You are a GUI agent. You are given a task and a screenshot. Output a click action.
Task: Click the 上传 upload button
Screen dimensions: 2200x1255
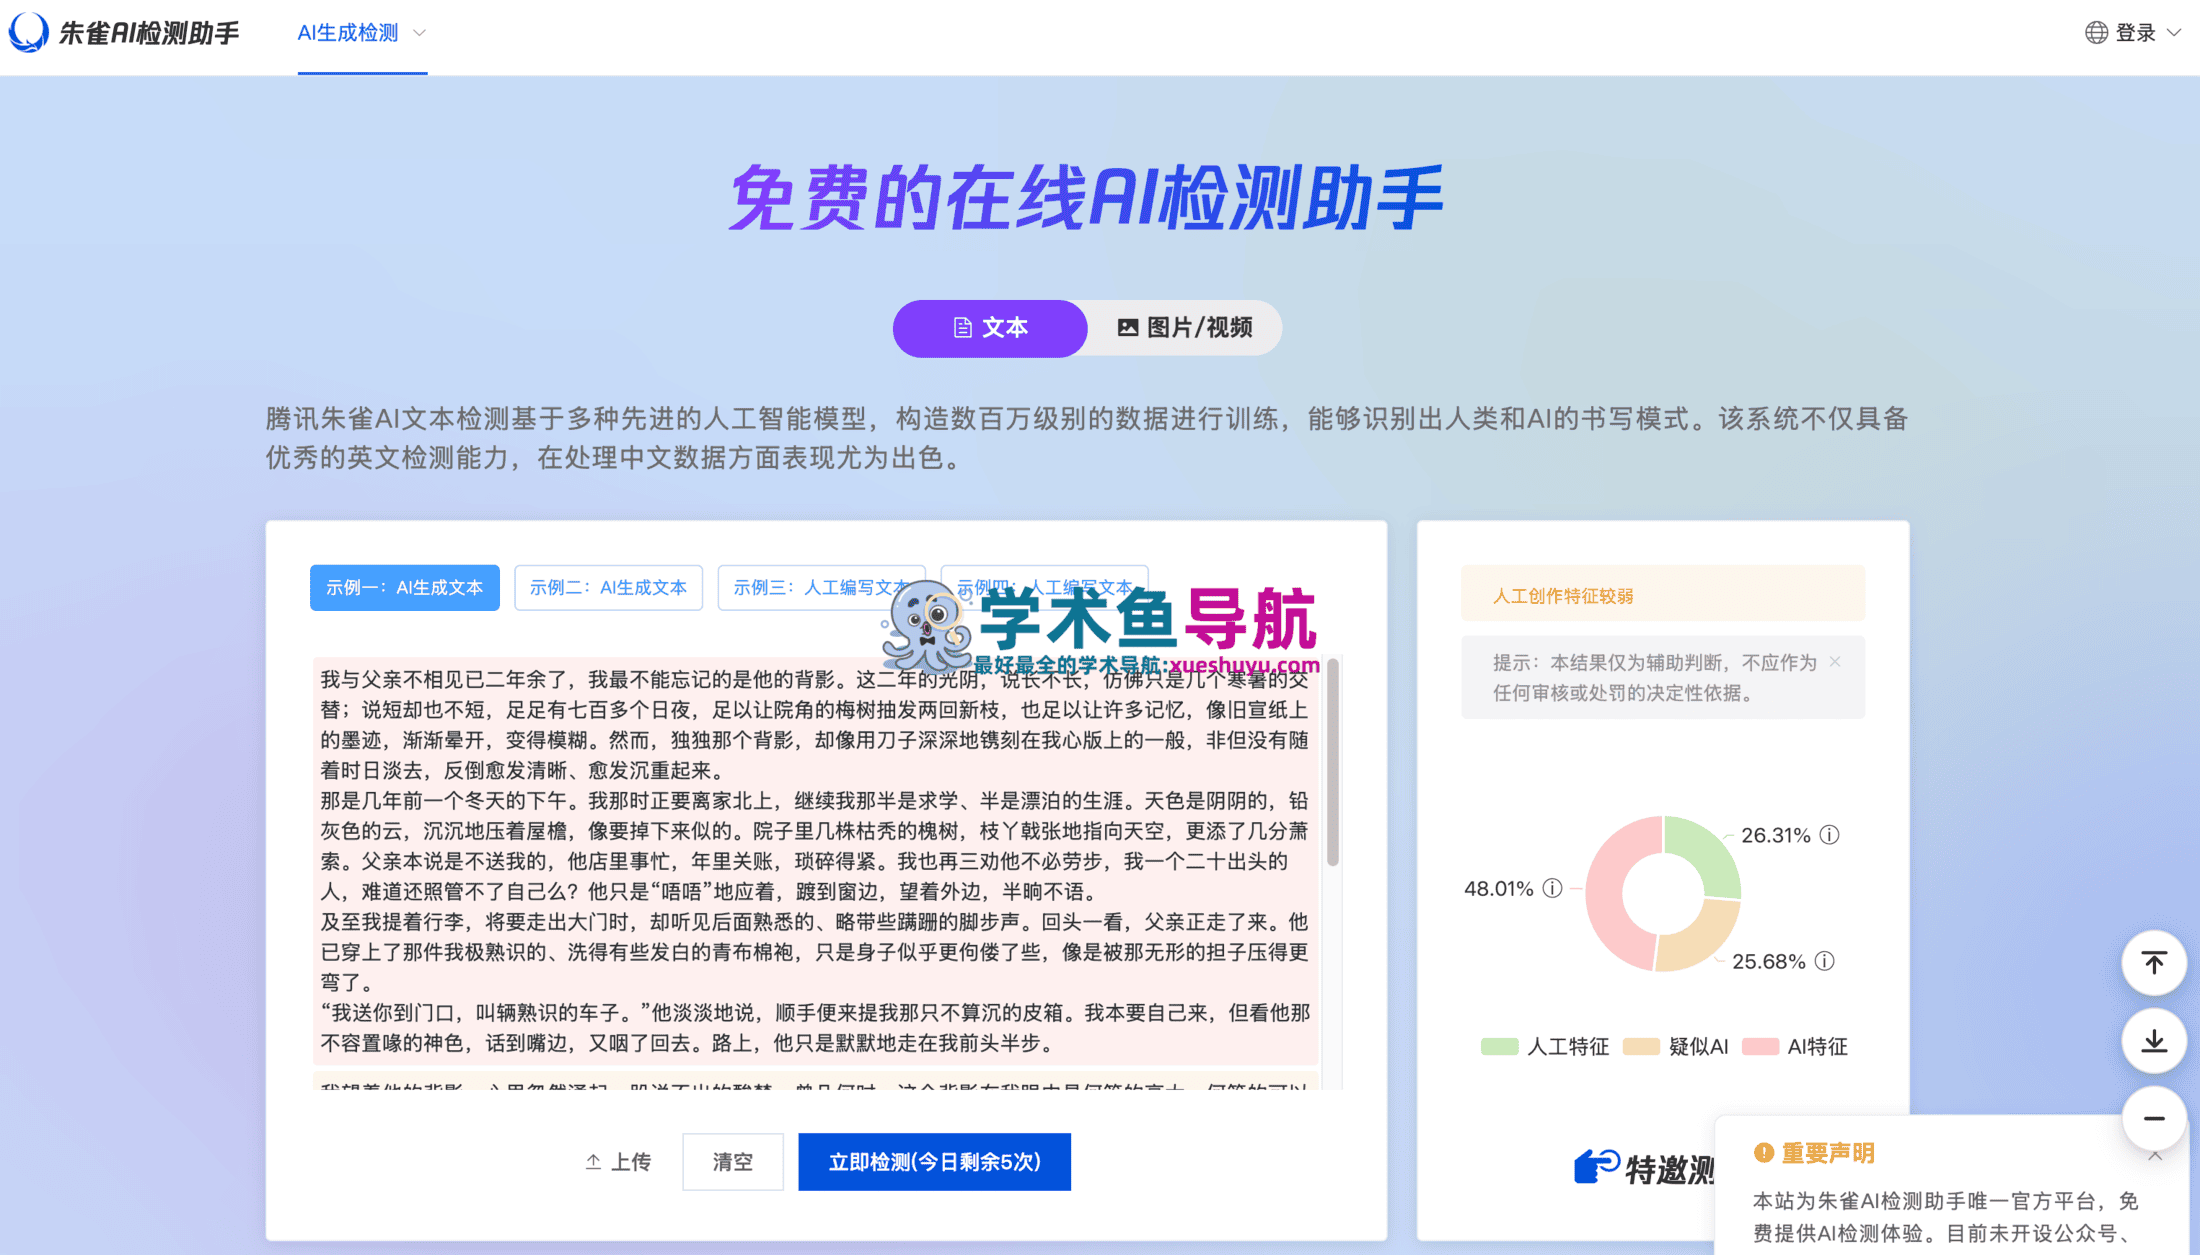(x=618, y=1162)
